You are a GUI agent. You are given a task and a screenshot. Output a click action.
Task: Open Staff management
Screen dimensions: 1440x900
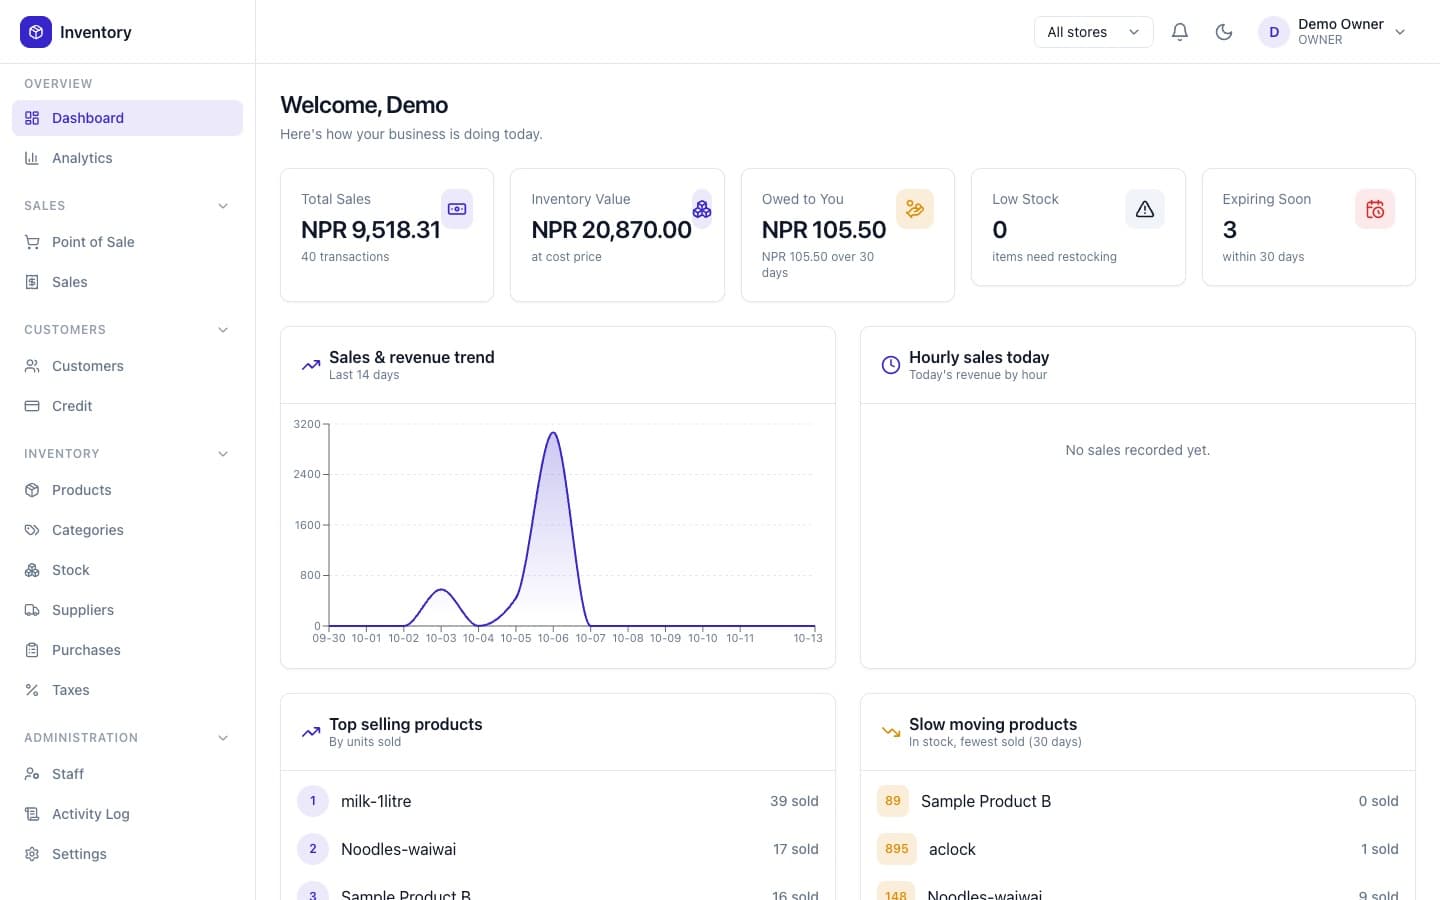click(127, 774)
